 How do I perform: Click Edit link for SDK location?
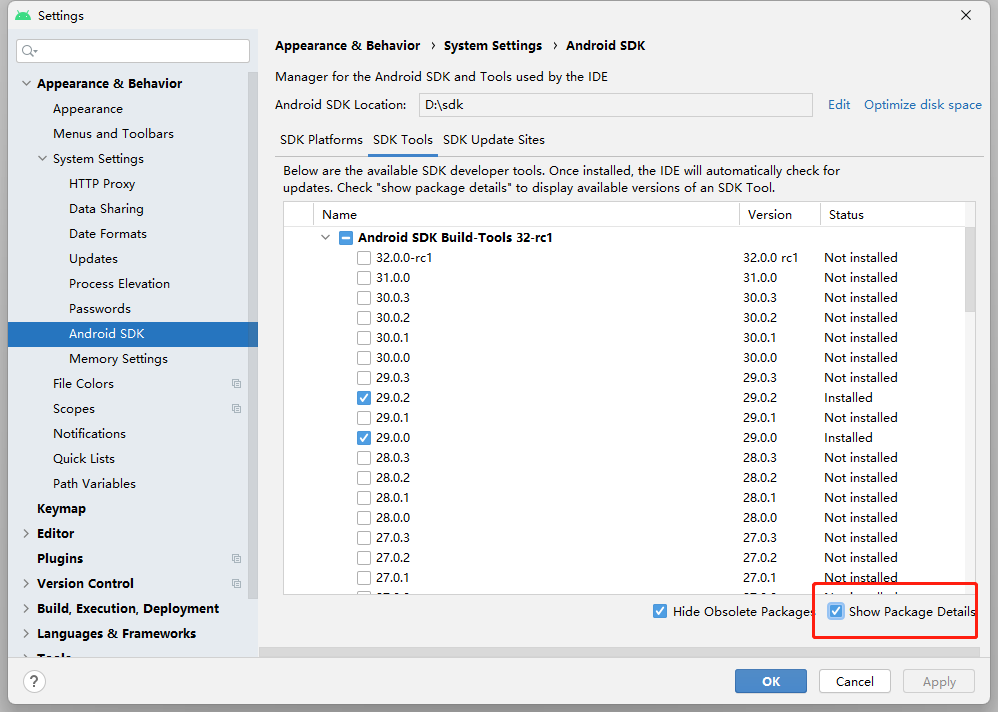839,105
